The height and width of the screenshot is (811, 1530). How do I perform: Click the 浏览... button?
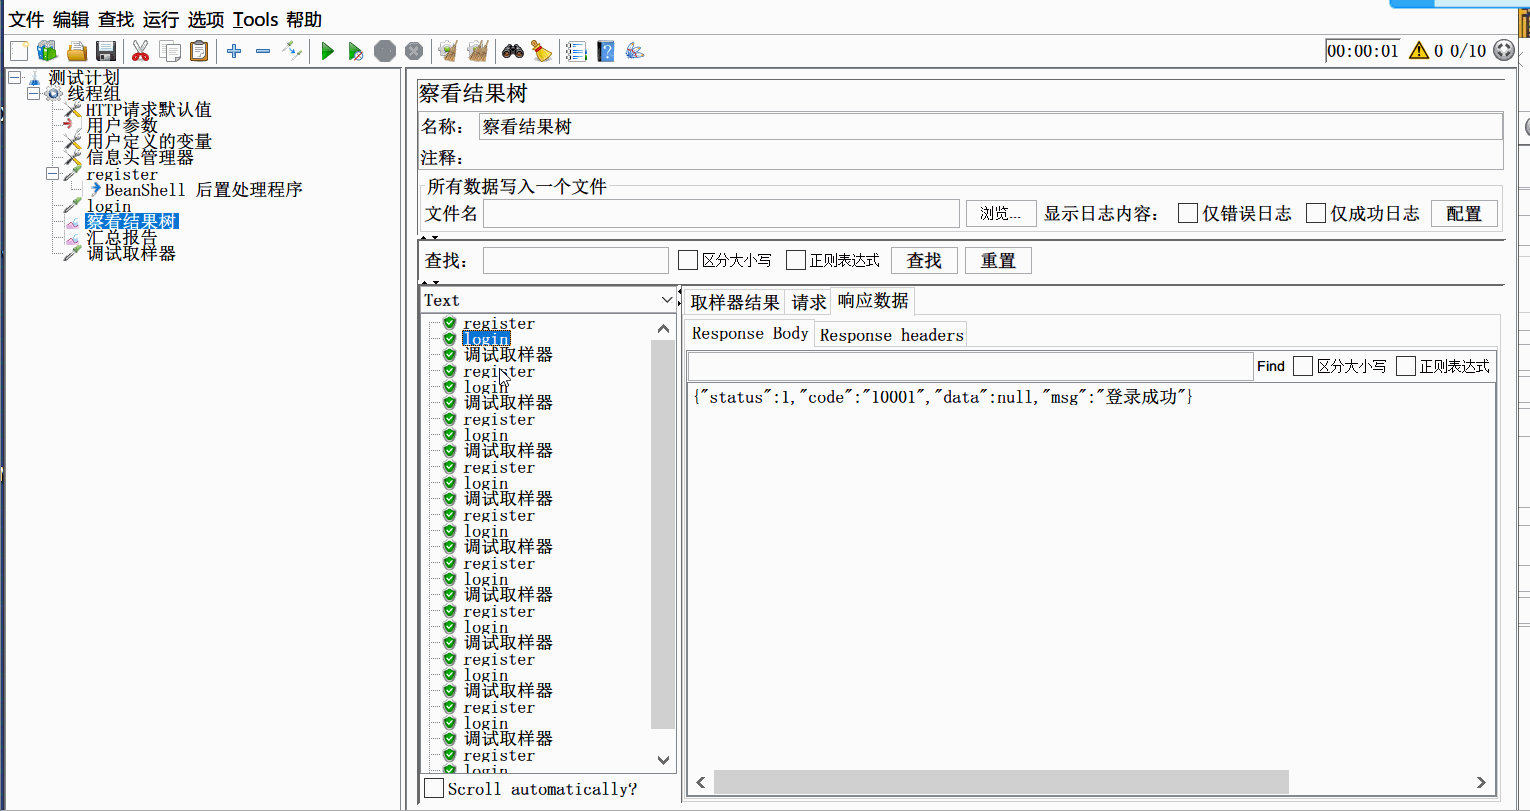(x=1000, y=213)
